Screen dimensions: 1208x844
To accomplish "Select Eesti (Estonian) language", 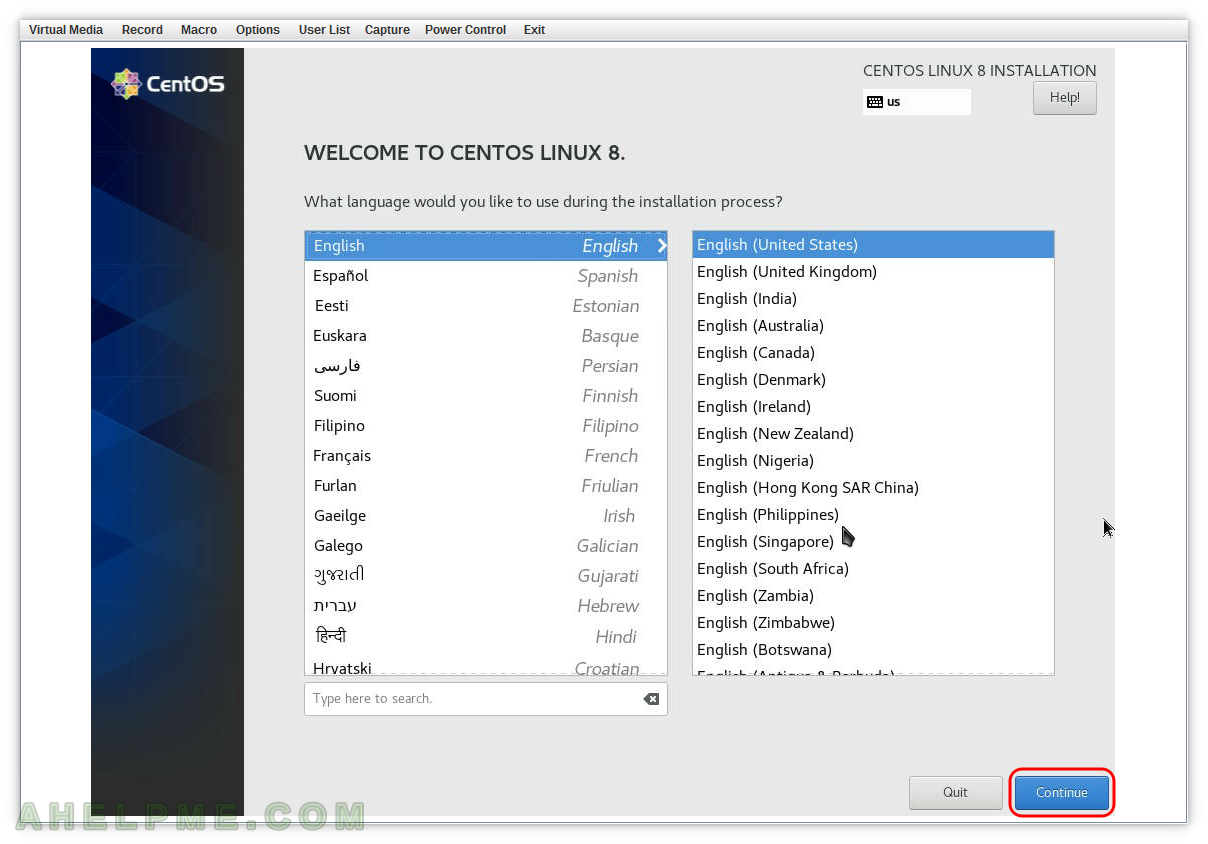I will (x=486, y=306).
